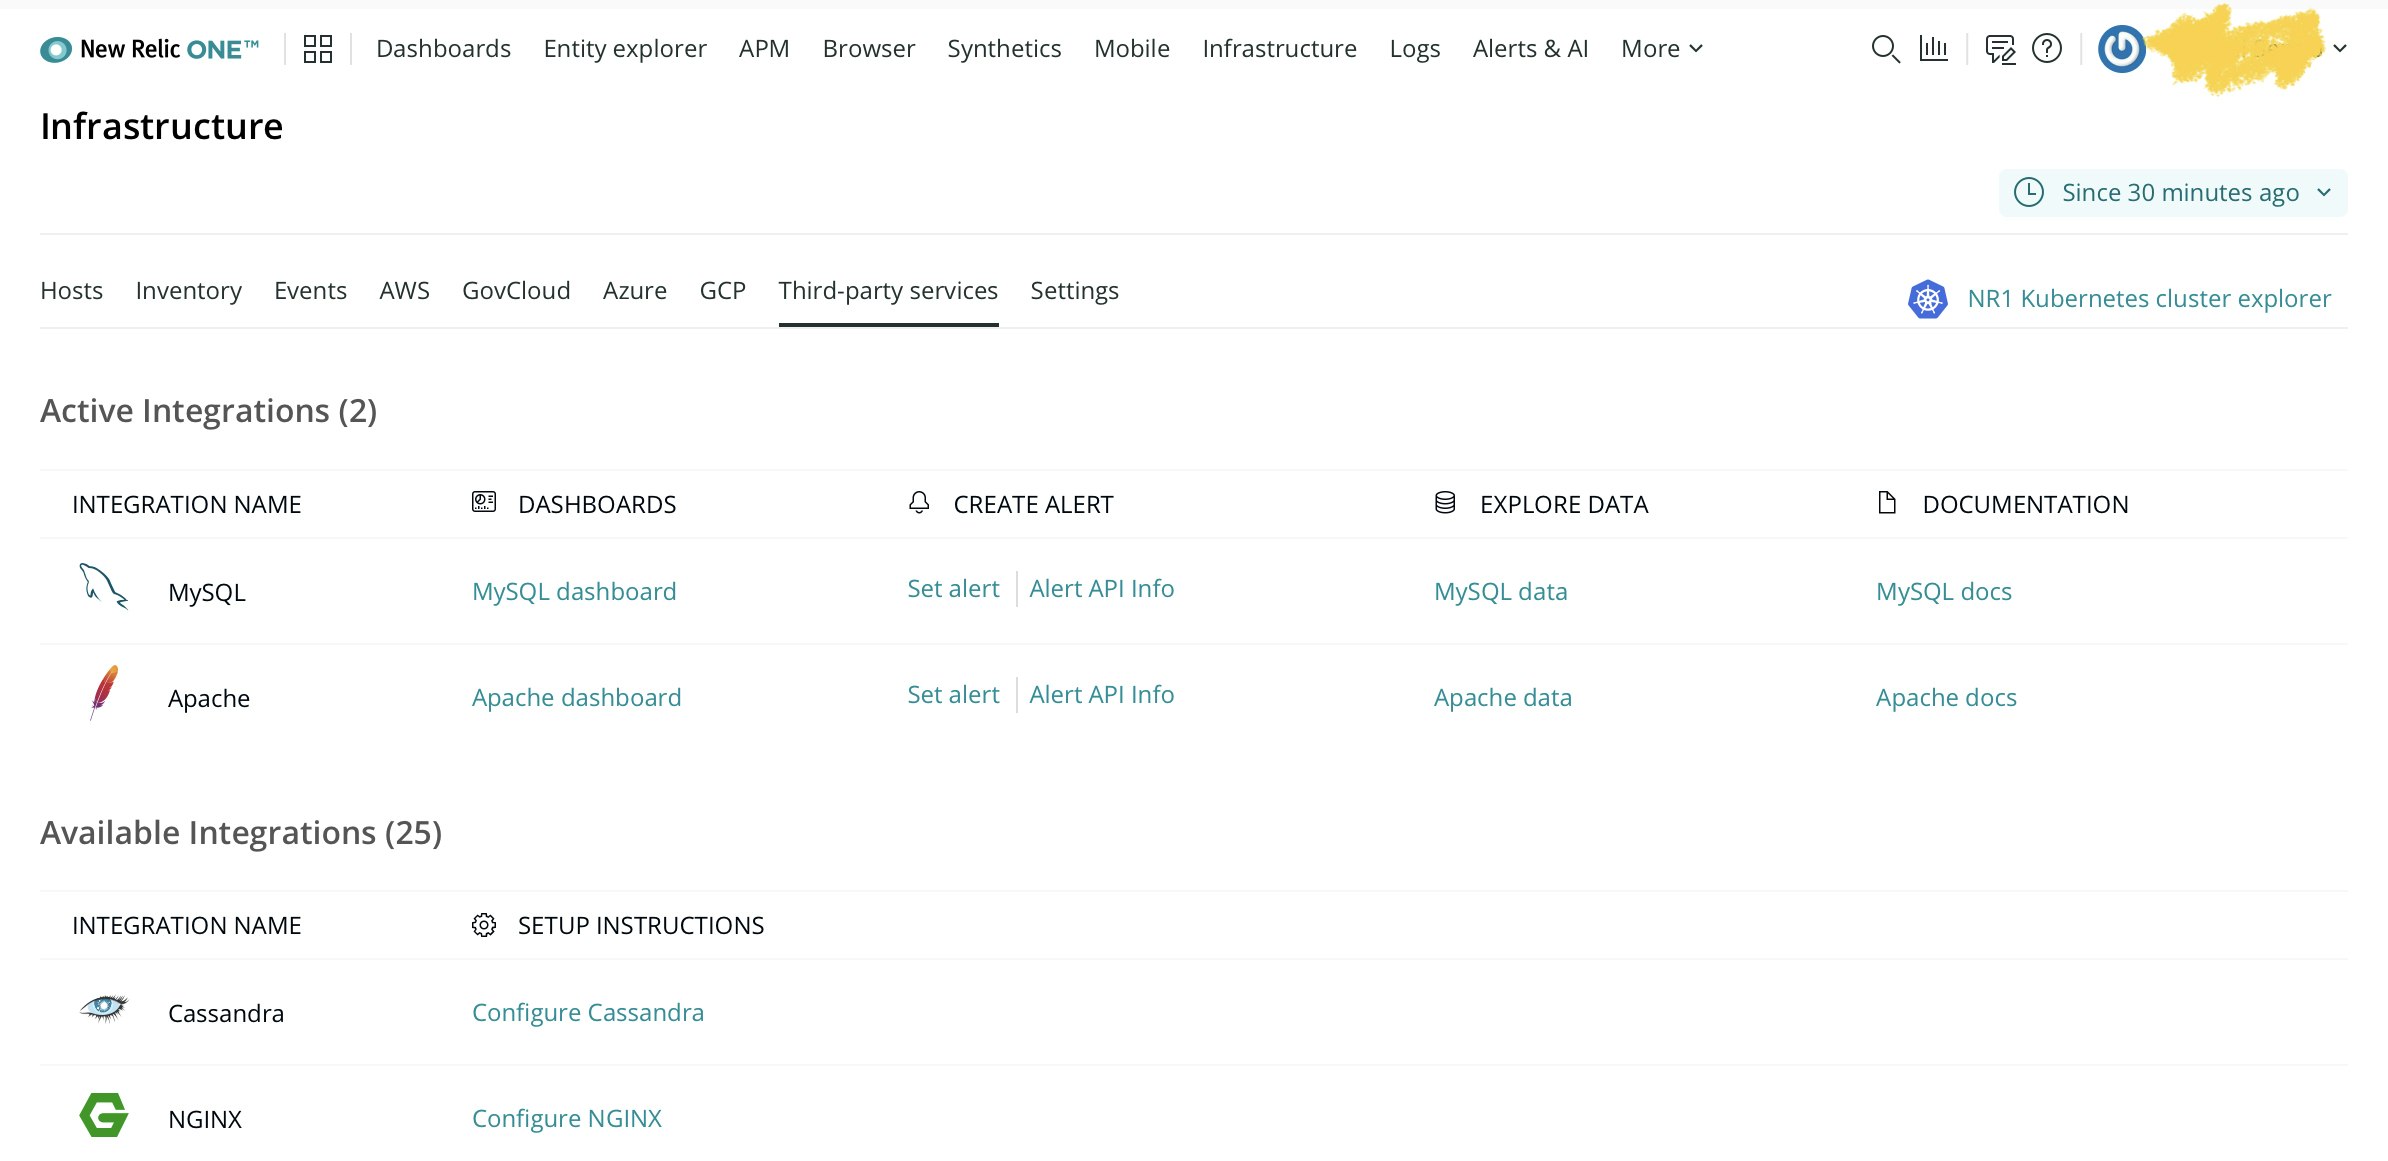Click the feedback chat icon
The image size is (2388, 1161).
[1999, 49]
